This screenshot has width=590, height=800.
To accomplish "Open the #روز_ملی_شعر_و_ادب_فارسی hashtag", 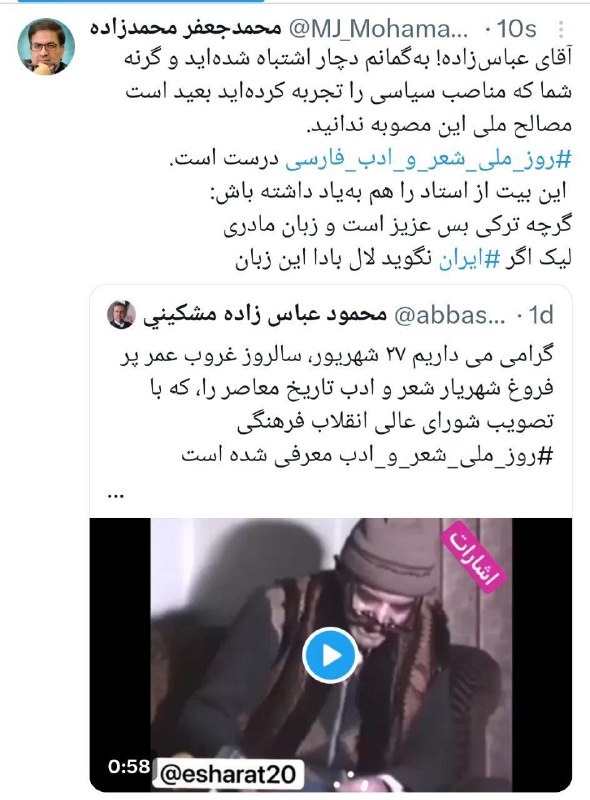I will coord(428,159).
